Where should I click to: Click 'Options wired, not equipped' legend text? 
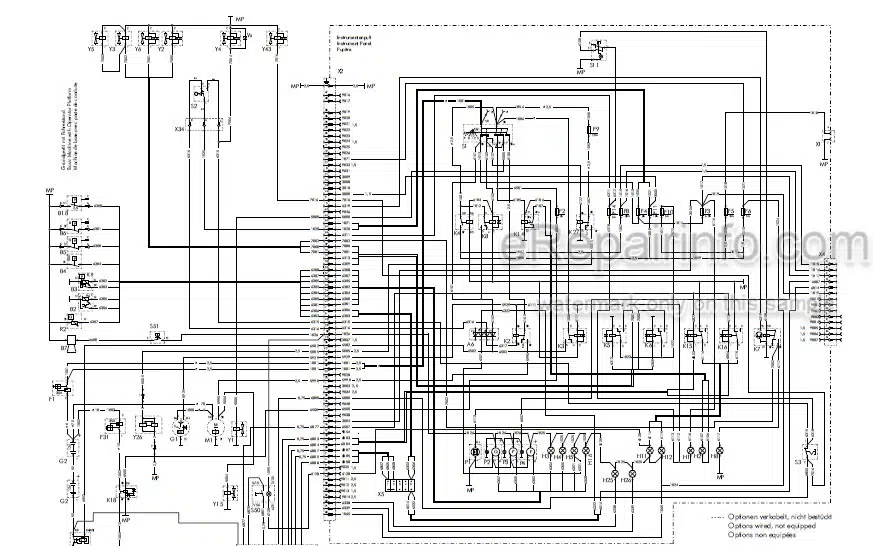tap(772, 525)
